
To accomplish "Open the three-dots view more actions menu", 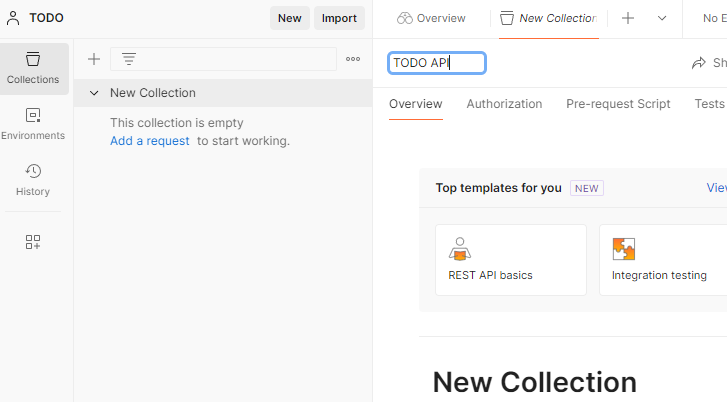I will coord(353,59).
